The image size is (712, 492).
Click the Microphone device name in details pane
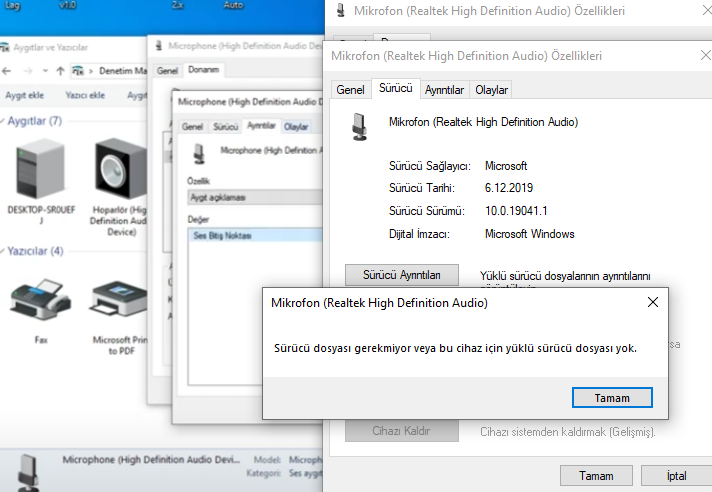click(x=151, y=460)
